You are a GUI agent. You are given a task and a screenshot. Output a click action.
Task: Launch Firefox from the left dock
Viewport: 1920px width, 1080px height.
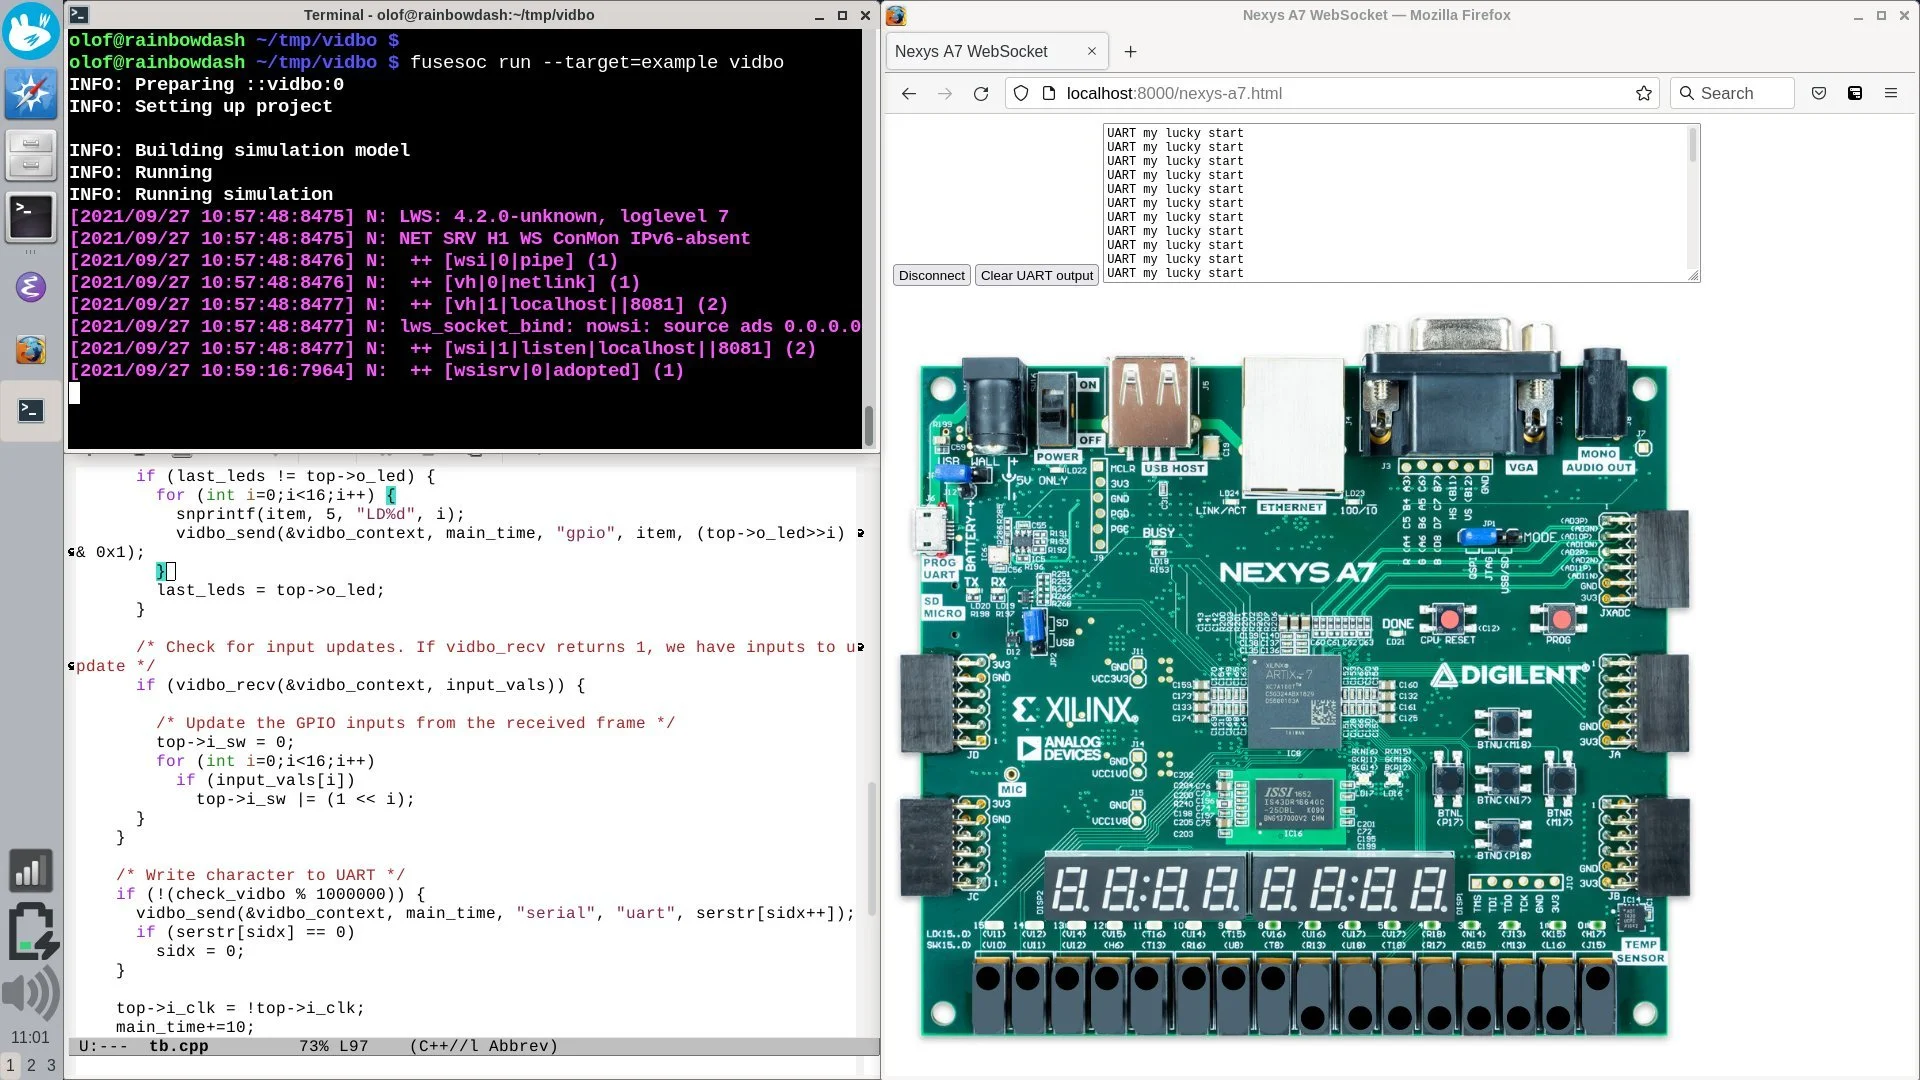point(31,350)
